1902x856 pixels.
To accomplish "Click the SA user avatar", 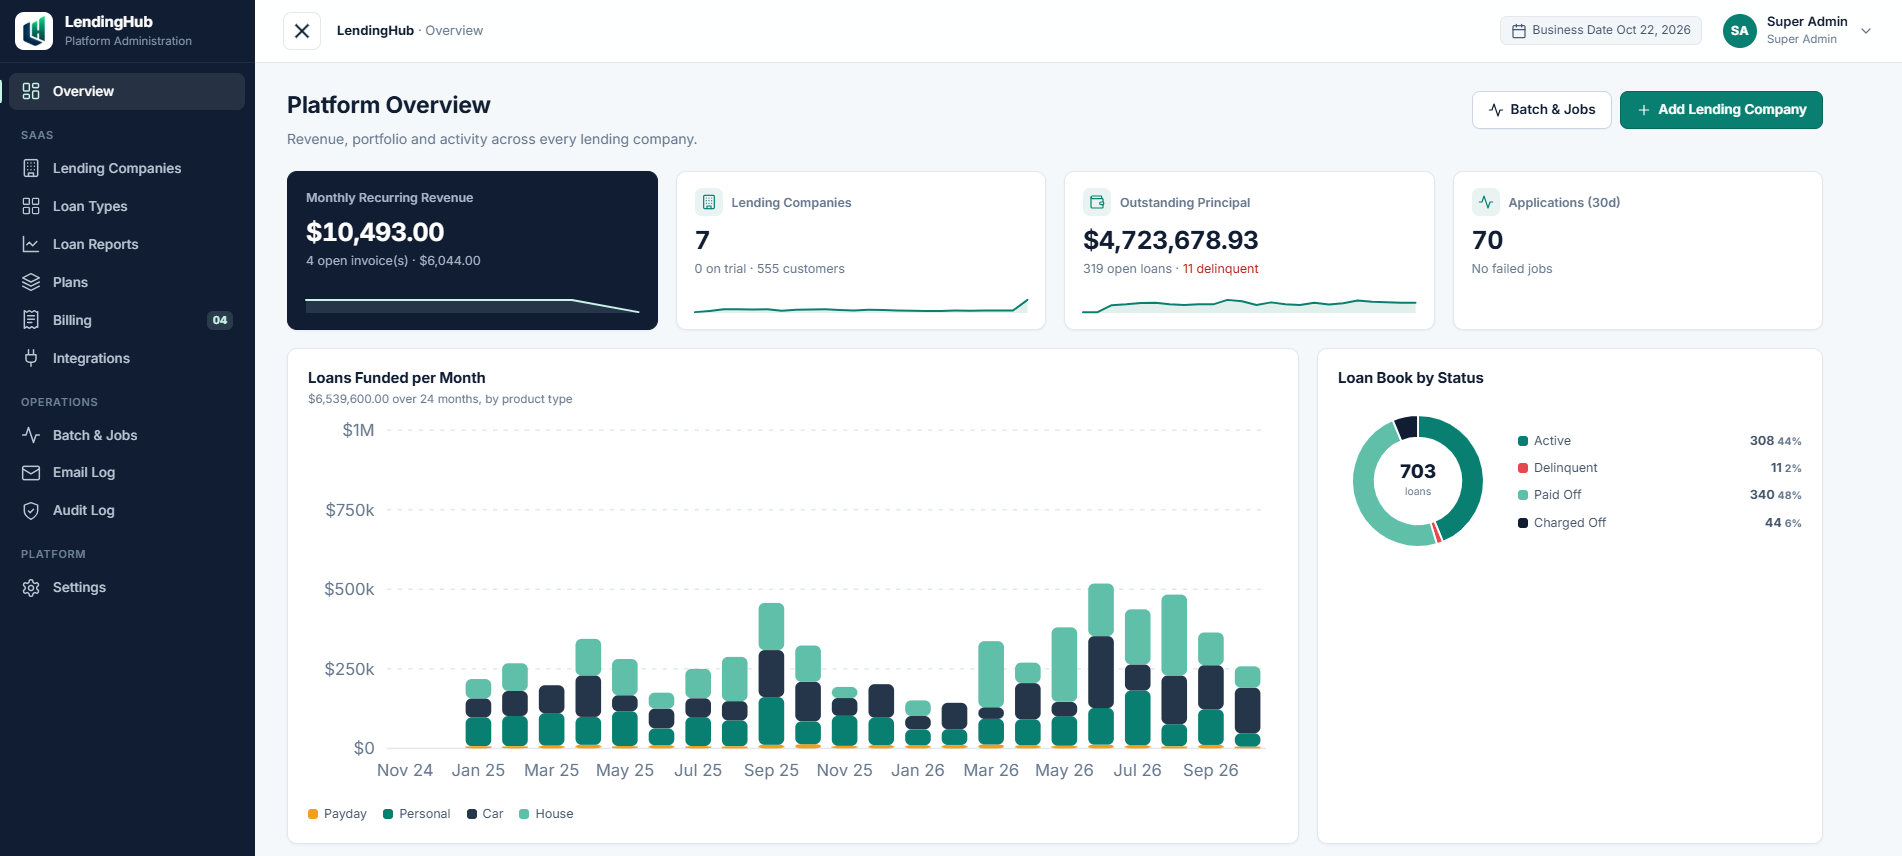I will point(1740,31).
